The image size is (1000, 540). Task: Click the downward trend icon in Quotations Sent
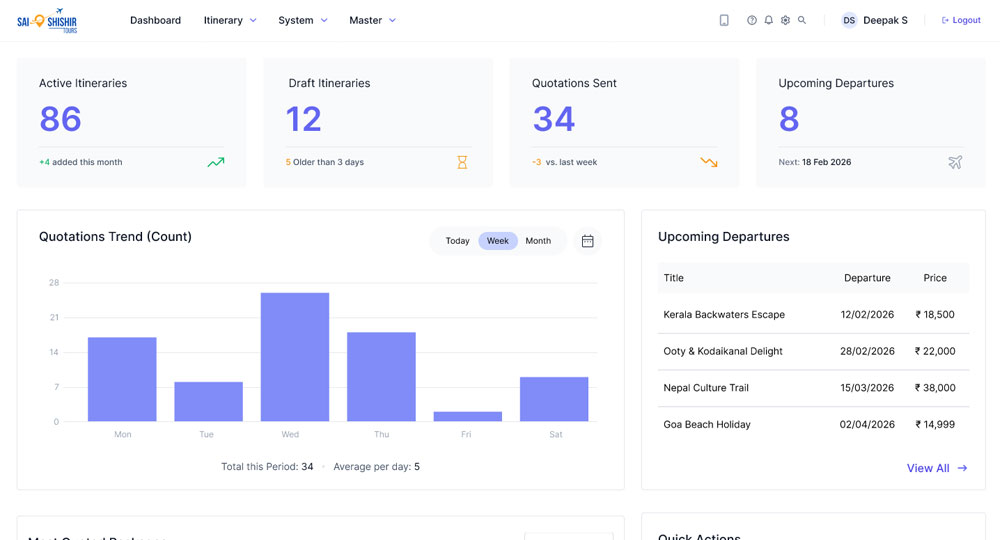coord(709,162)
